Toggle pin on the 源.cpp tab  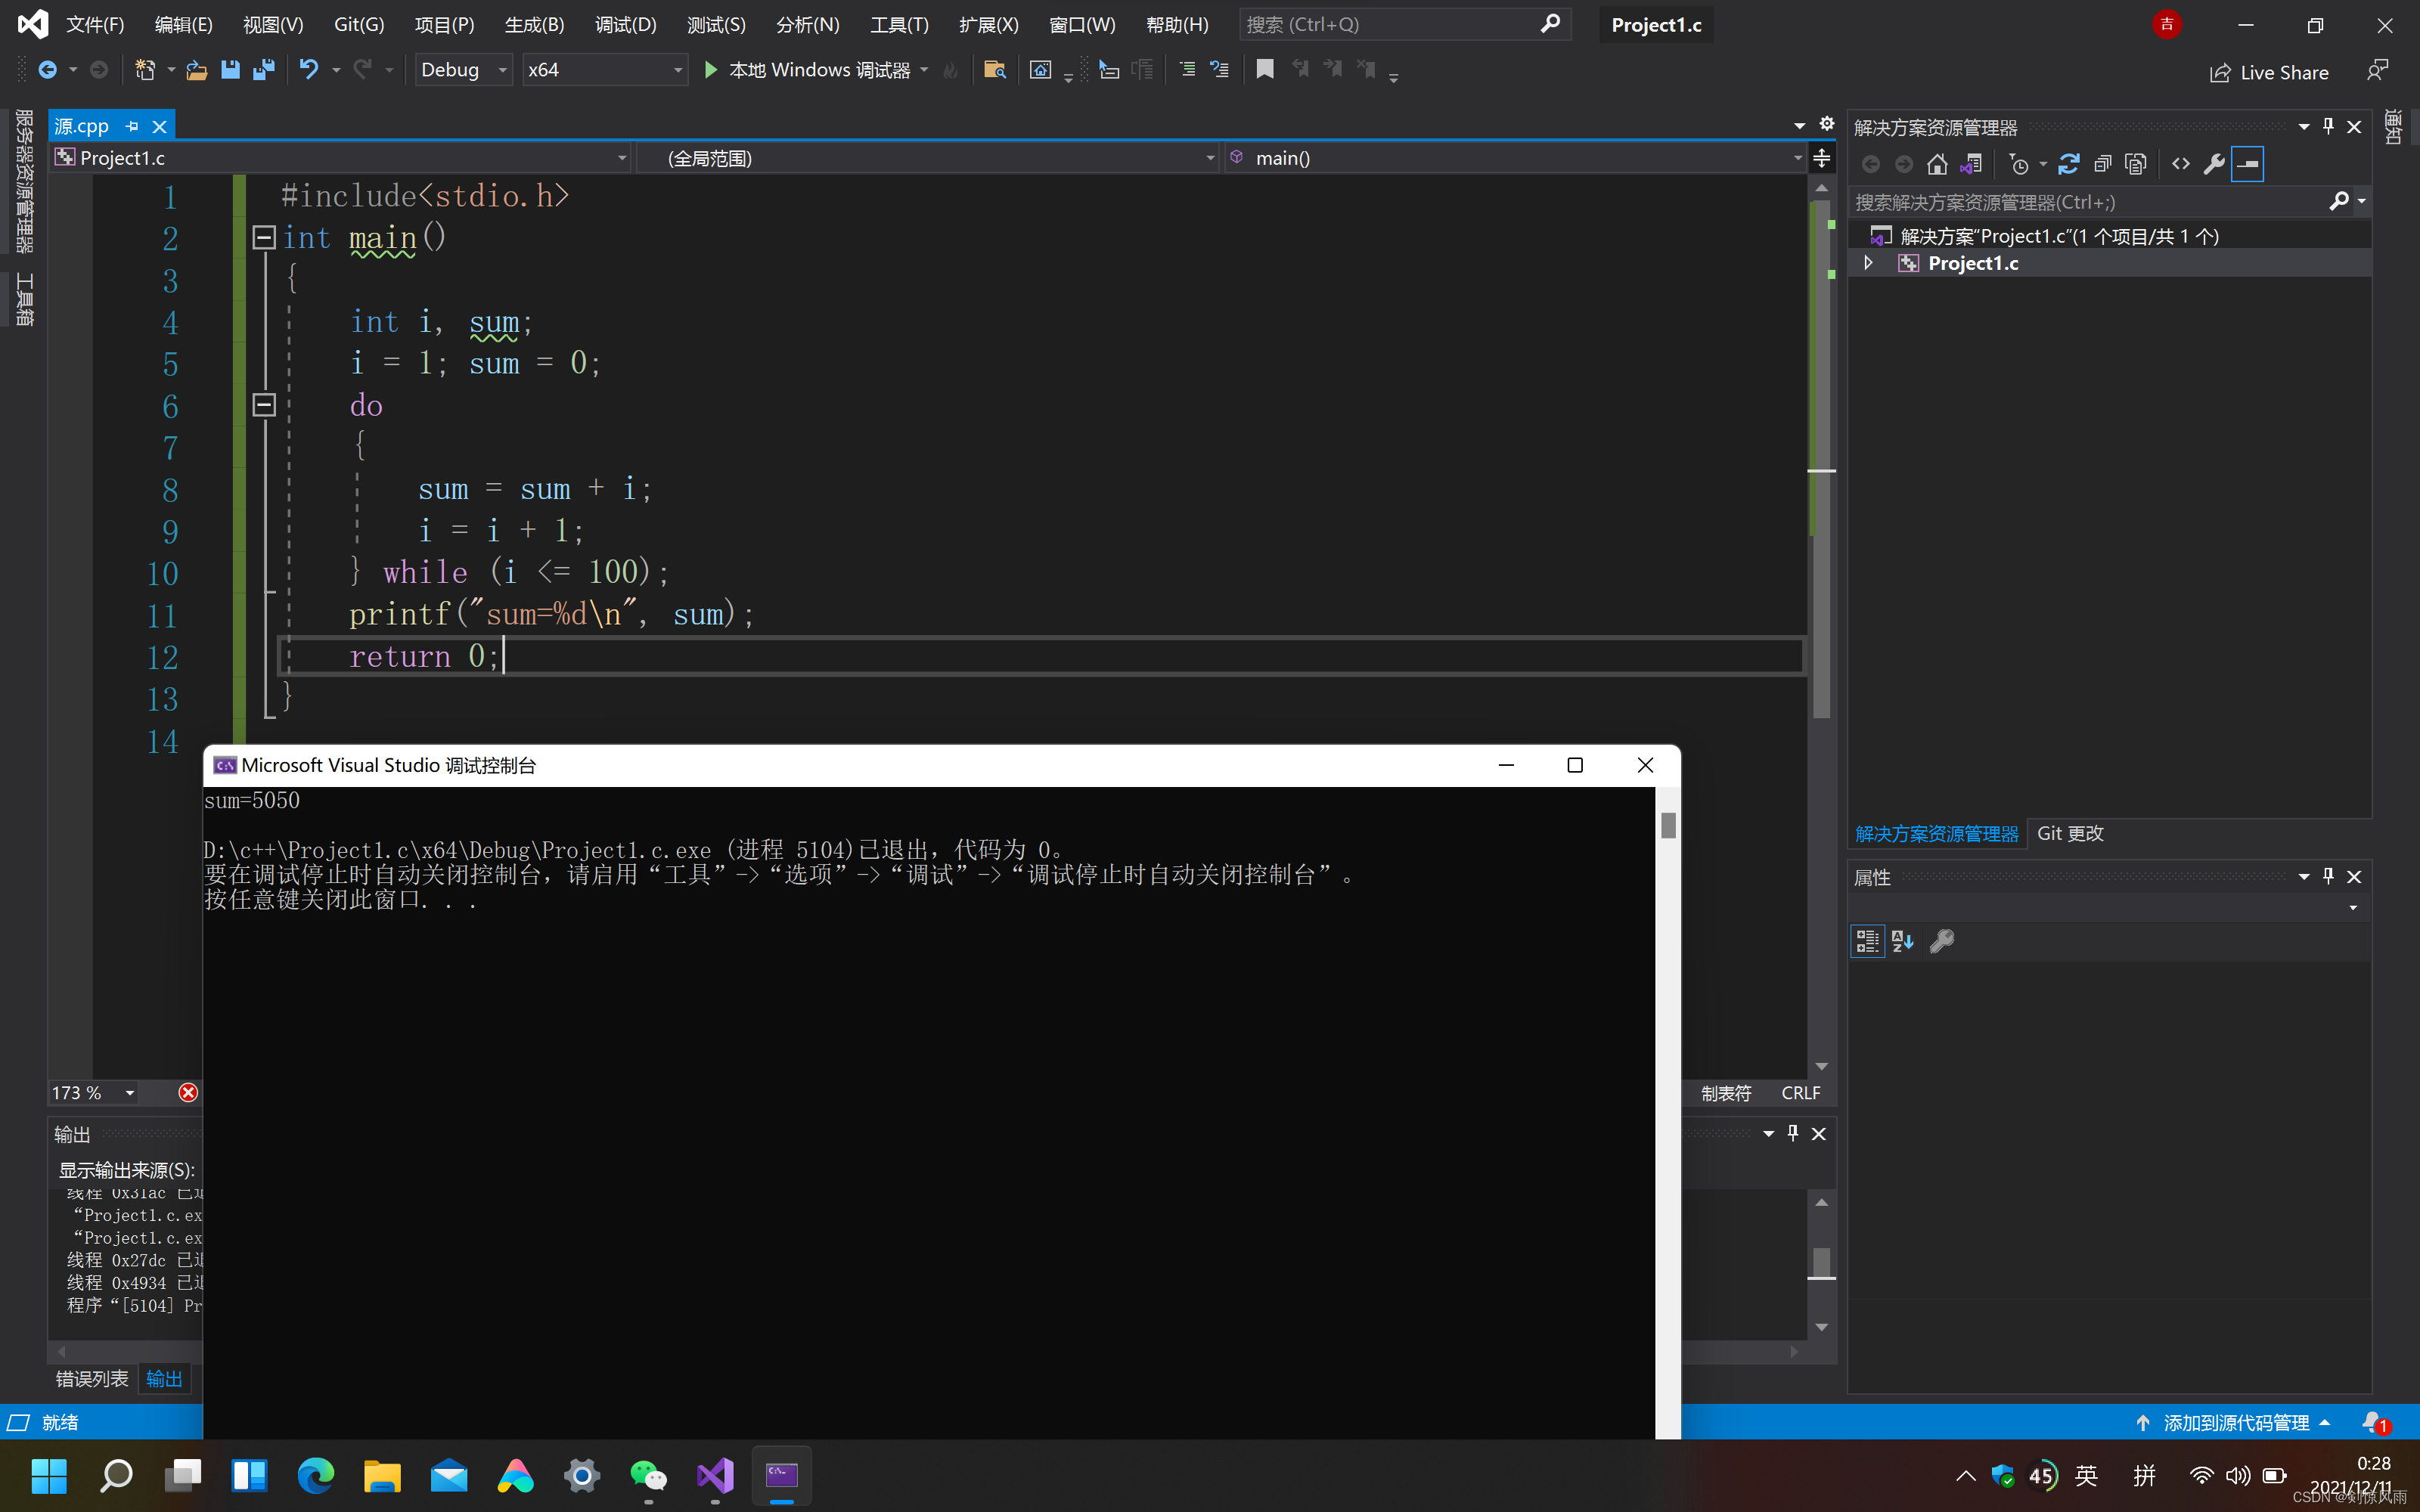coord(133,126)
